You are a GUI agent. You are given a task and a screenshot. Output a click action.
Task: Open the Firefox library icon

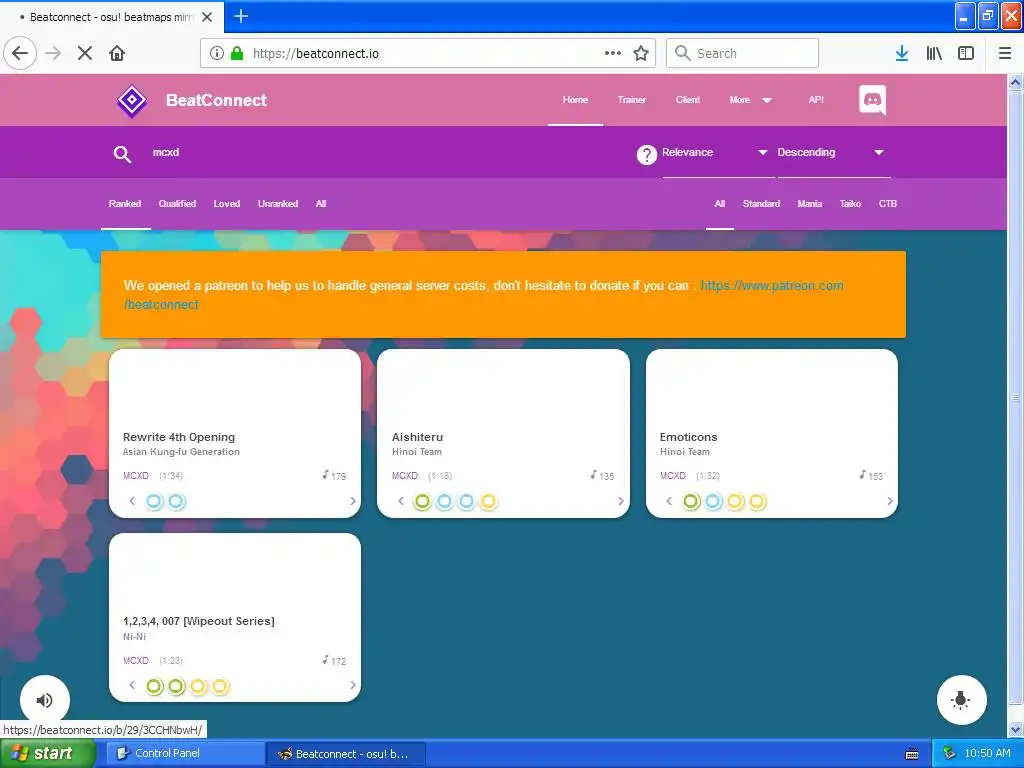pyautogui.click(x=934, y=53)
